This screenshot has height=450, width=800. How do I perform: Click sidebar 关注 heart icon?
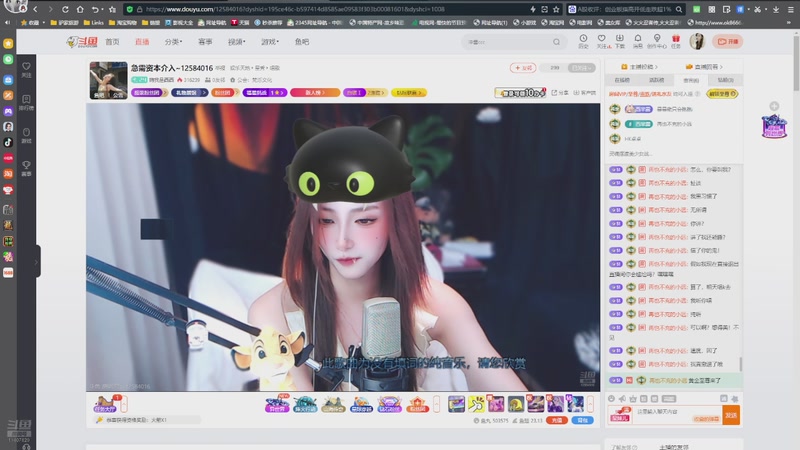tap(27, 70)
